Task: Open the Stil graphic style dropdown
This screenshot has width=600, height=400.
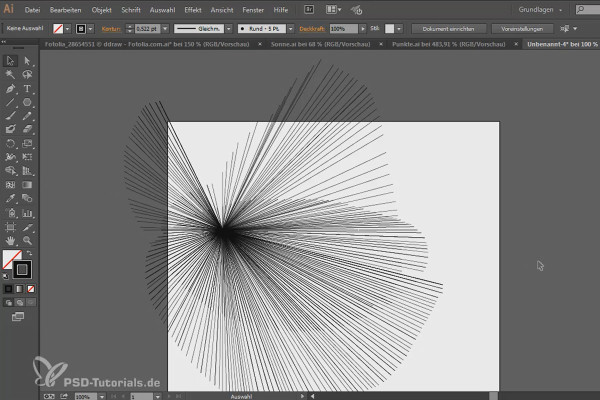Action: pyautogui.click(x=399, y=29)
